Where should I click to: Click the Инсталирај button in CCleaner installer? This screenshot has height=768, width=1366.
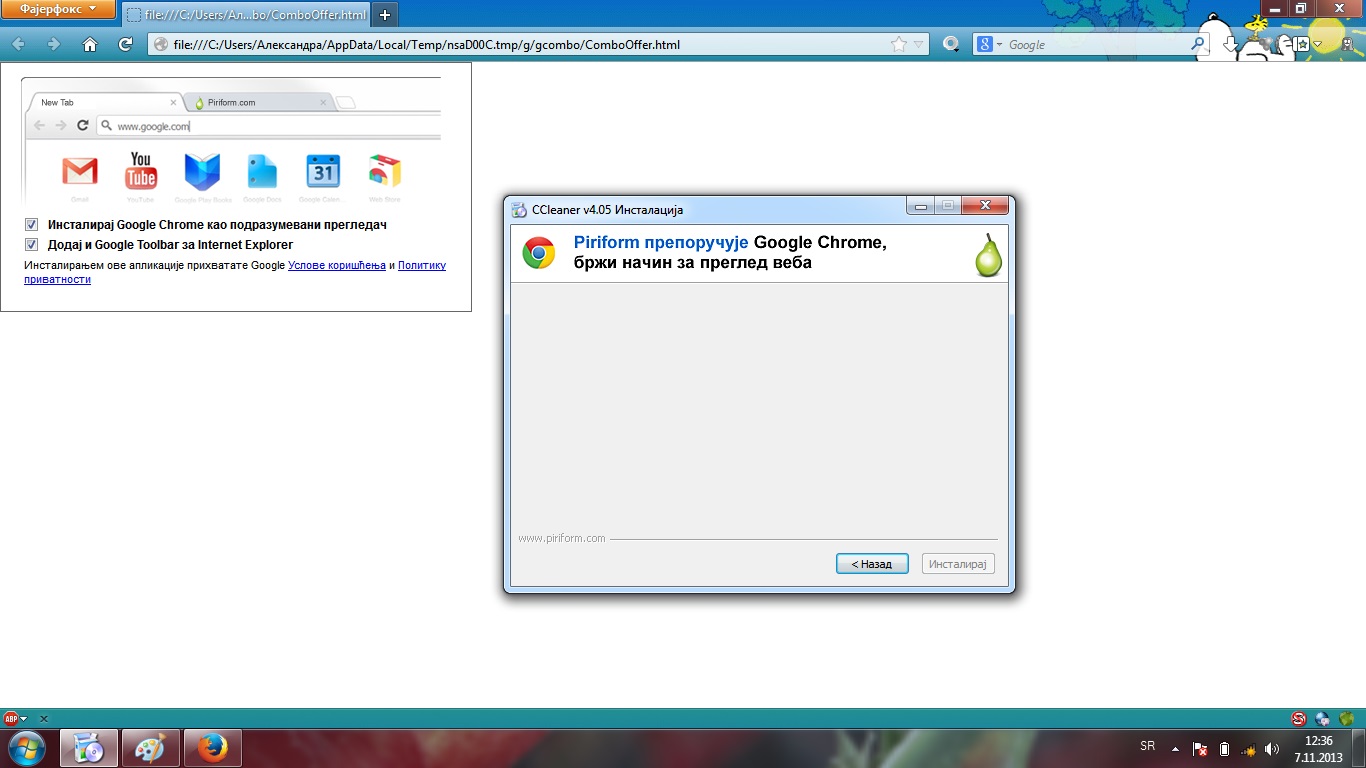(x=958, y=564)
